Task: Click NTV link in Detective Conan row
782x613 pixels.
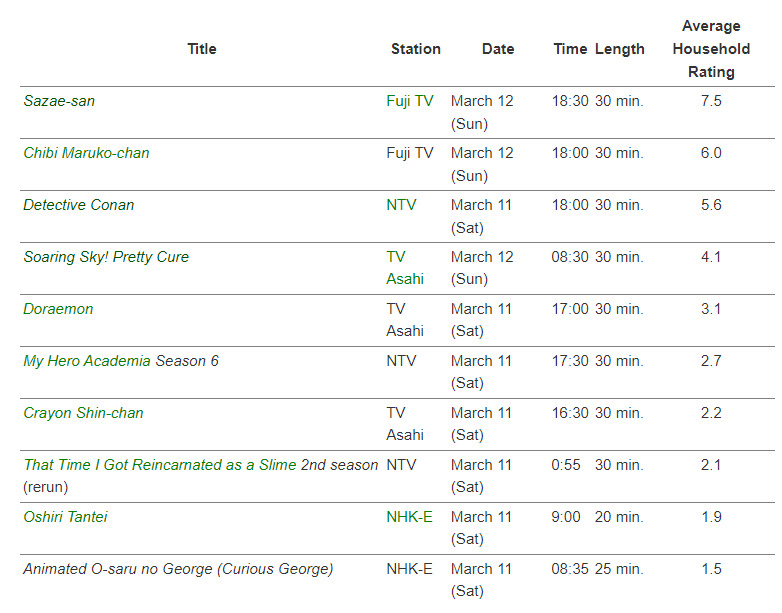Action: (x=401, y=205)
